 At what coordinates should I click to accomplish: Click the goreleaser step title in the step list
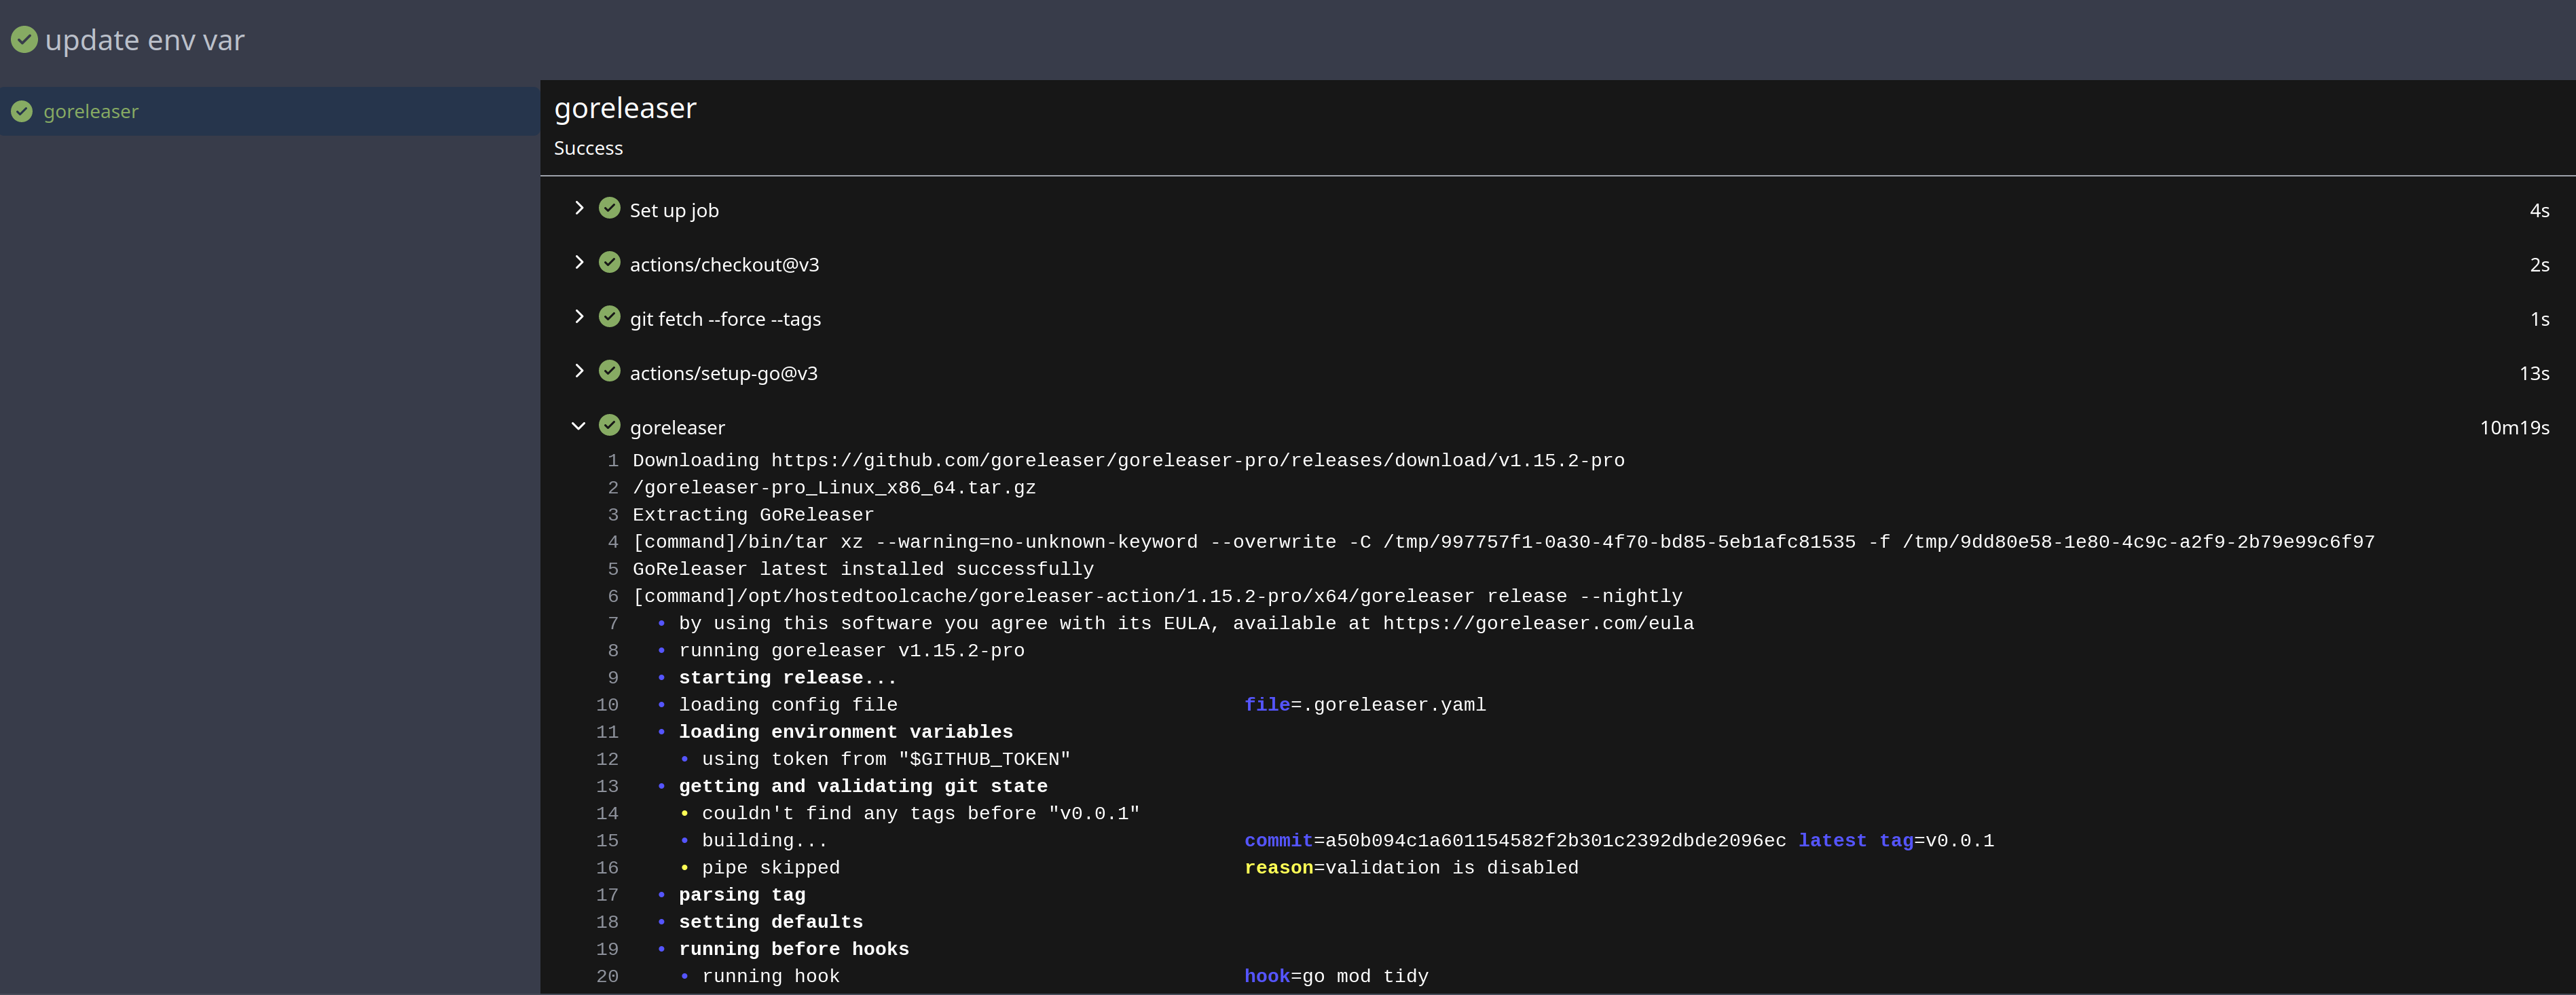point(677,428)
